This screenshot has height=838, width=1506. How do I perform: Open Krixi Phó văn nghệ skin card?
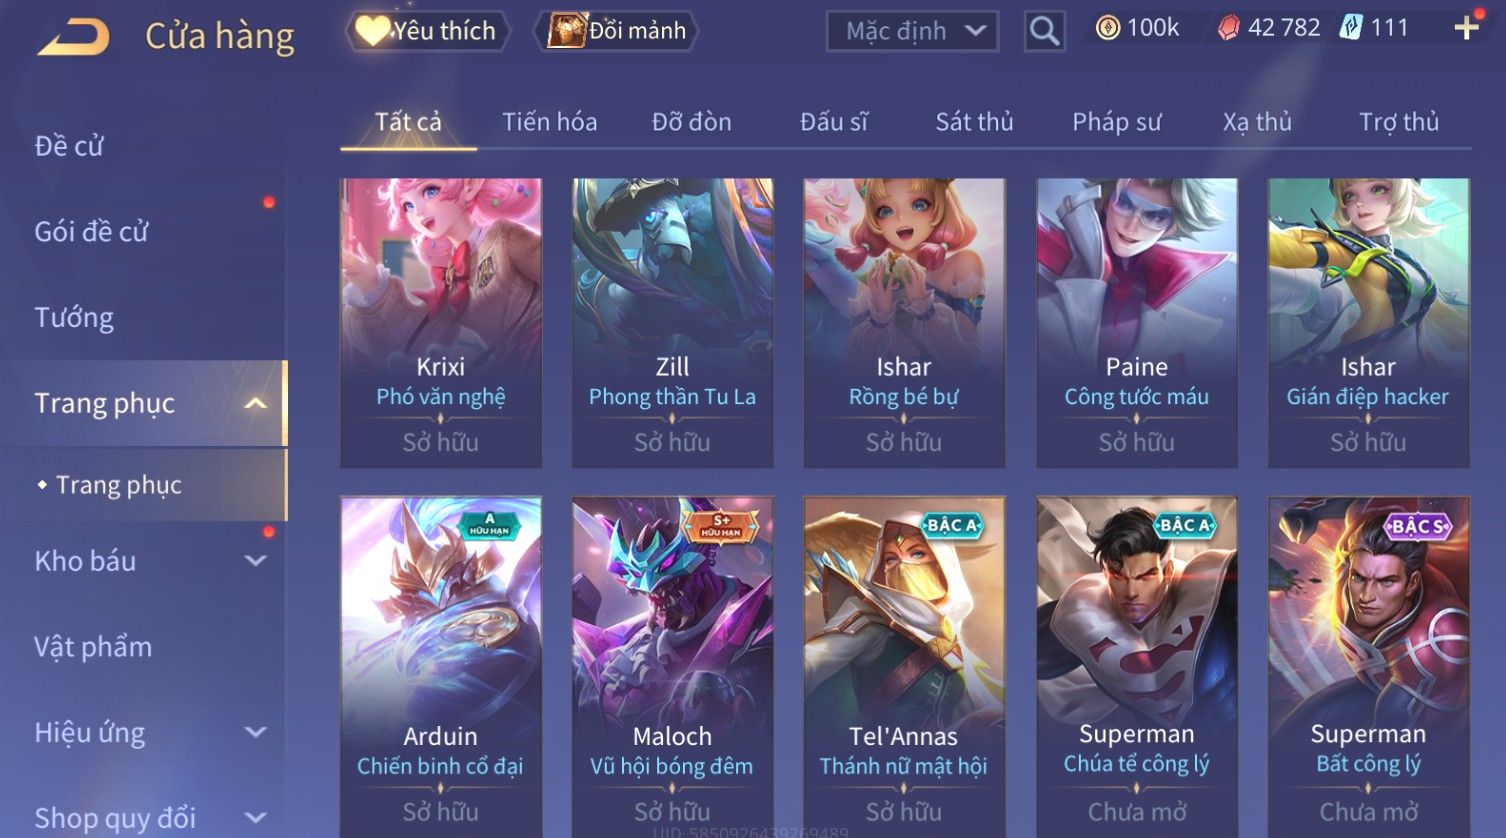[441, 323]
